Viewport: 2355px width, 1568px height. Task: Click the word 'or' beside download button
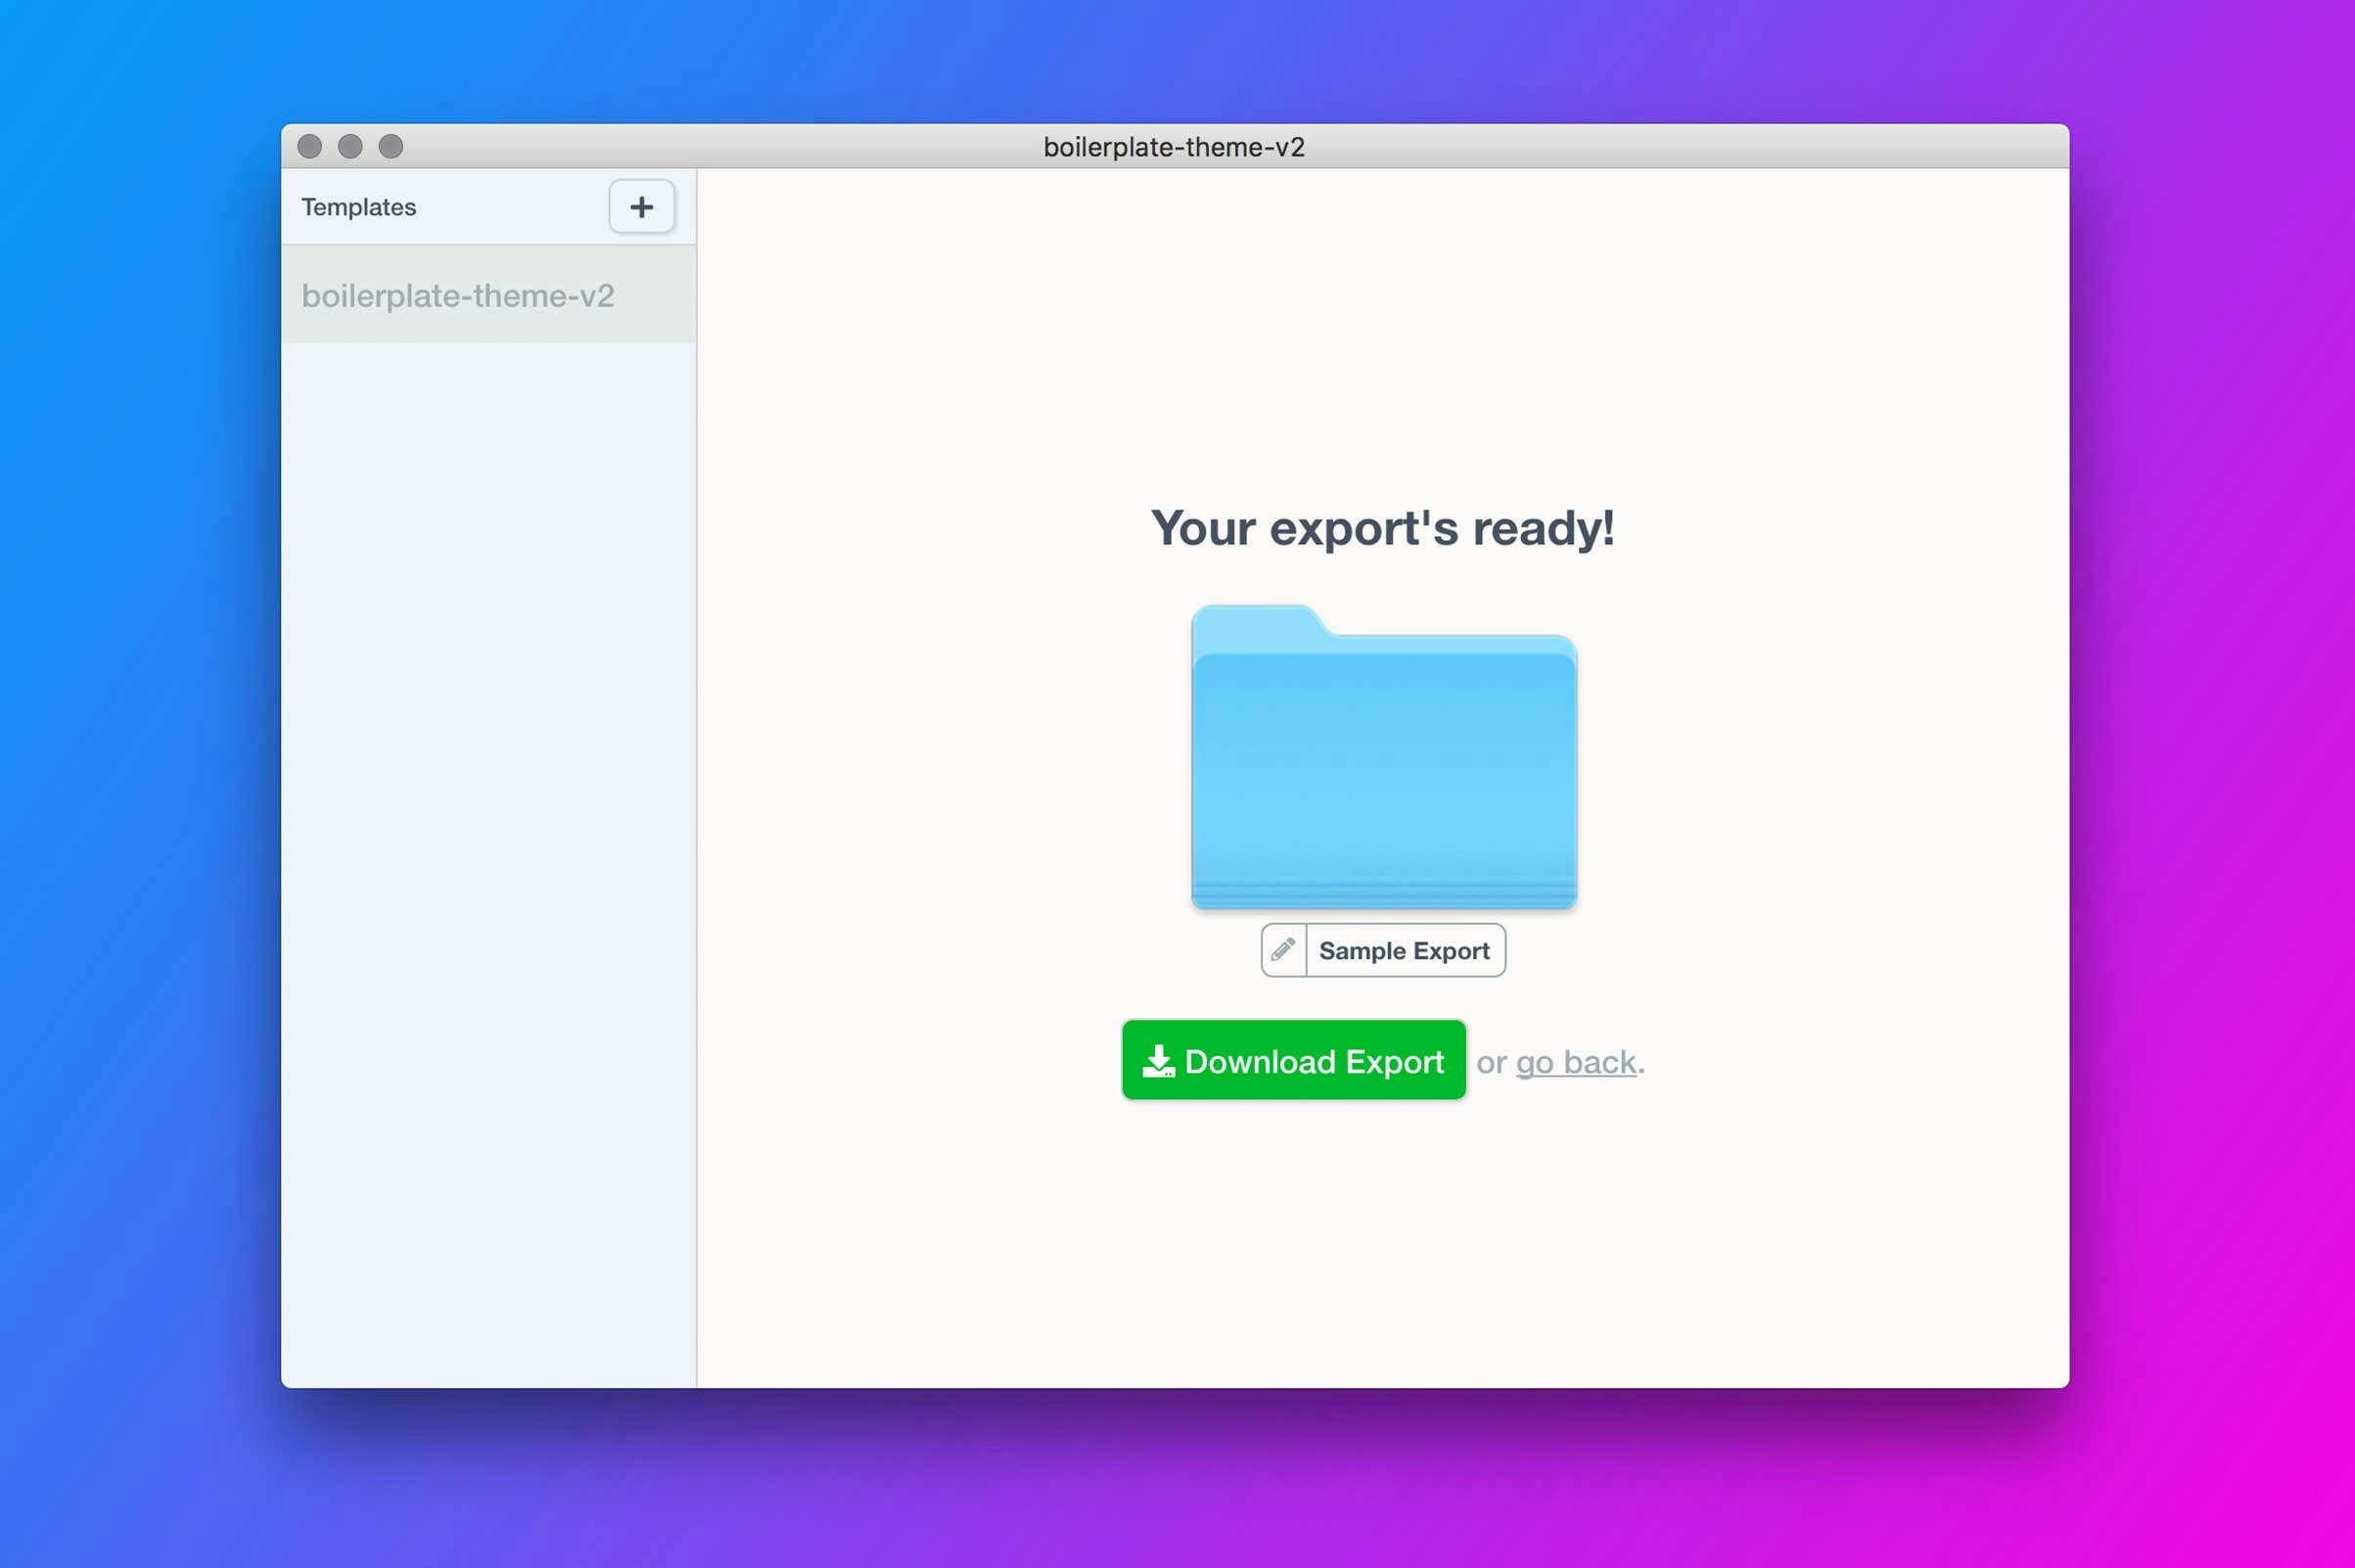coord(1491,1062)
